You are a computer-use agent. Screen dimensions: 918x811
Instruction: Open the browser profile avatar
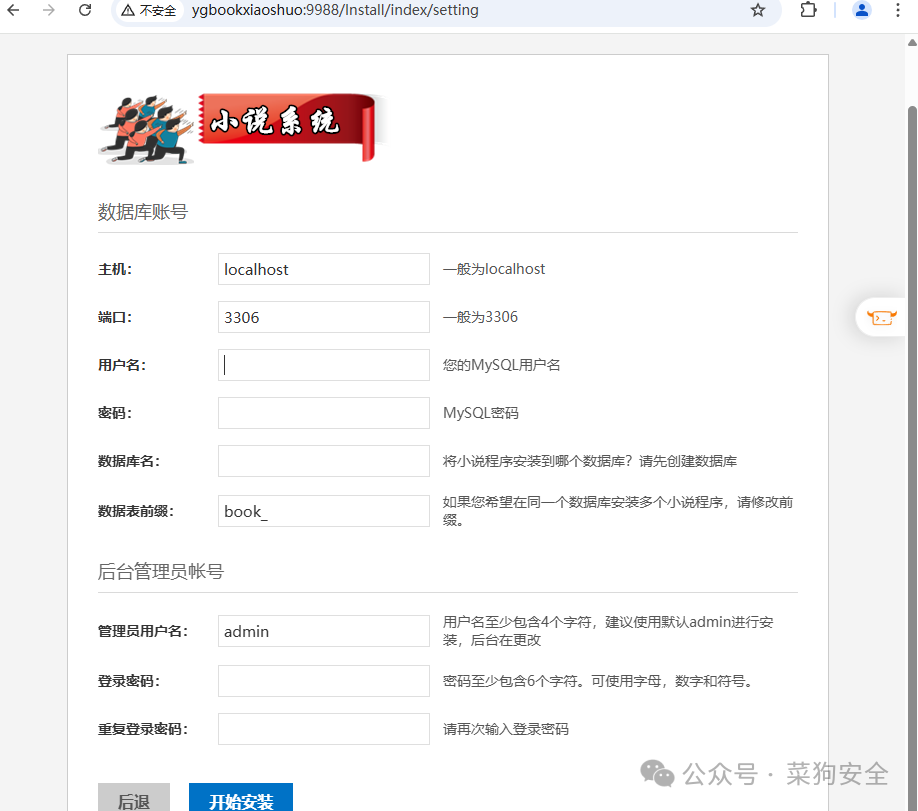(861, 10)
